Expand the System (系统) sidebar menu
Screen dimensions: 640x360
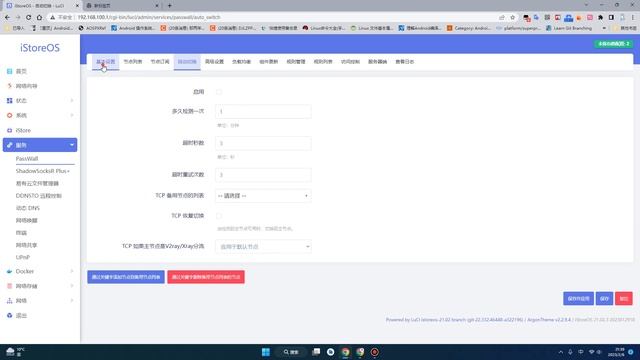(72, 116)
